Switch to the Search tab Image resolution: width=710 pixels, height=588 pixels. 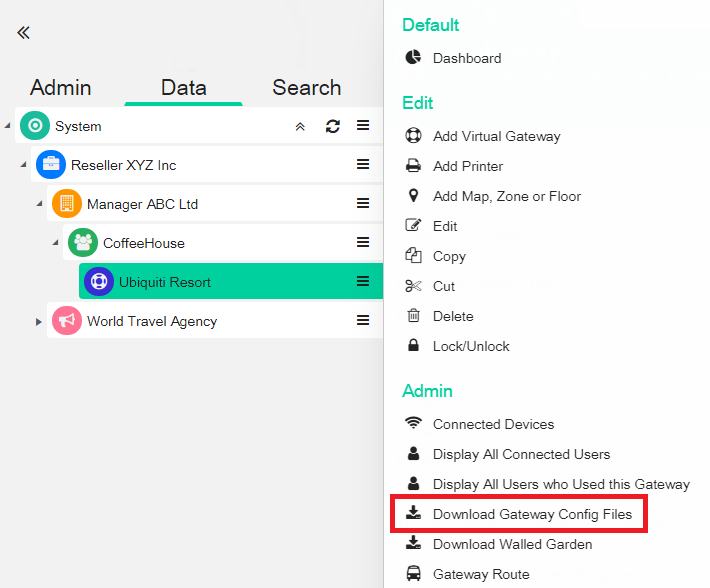(306, 88)
